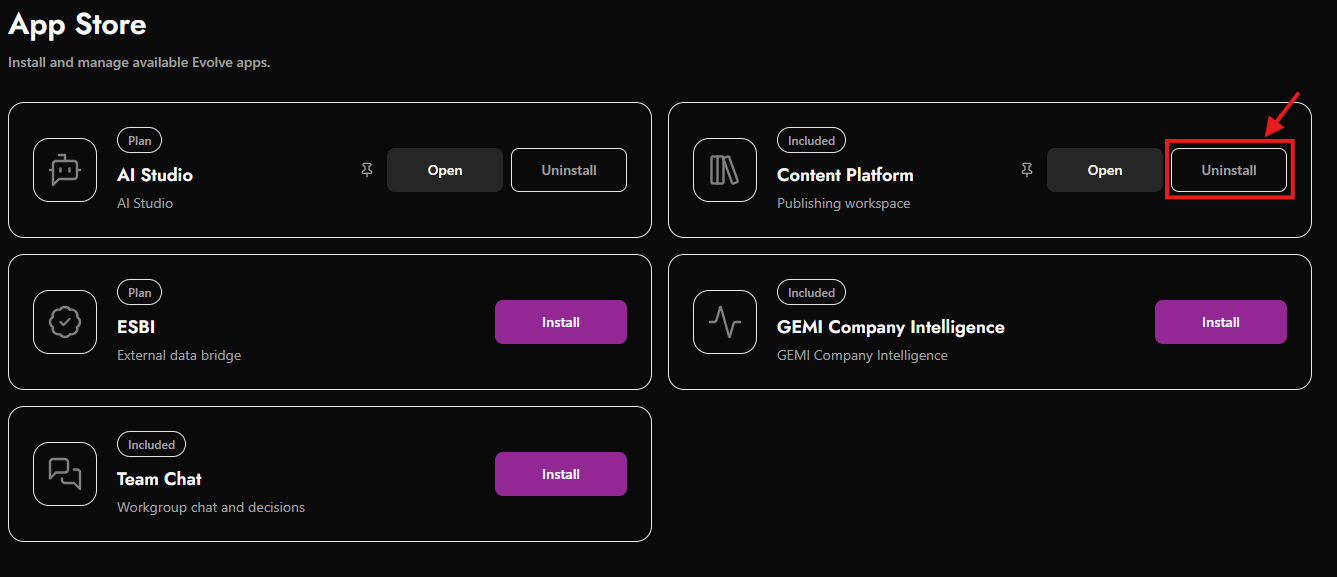Viewport: 1337px width, 577px height.
Task: Uninstall the AI Studio app
Action: coord(569,170)
